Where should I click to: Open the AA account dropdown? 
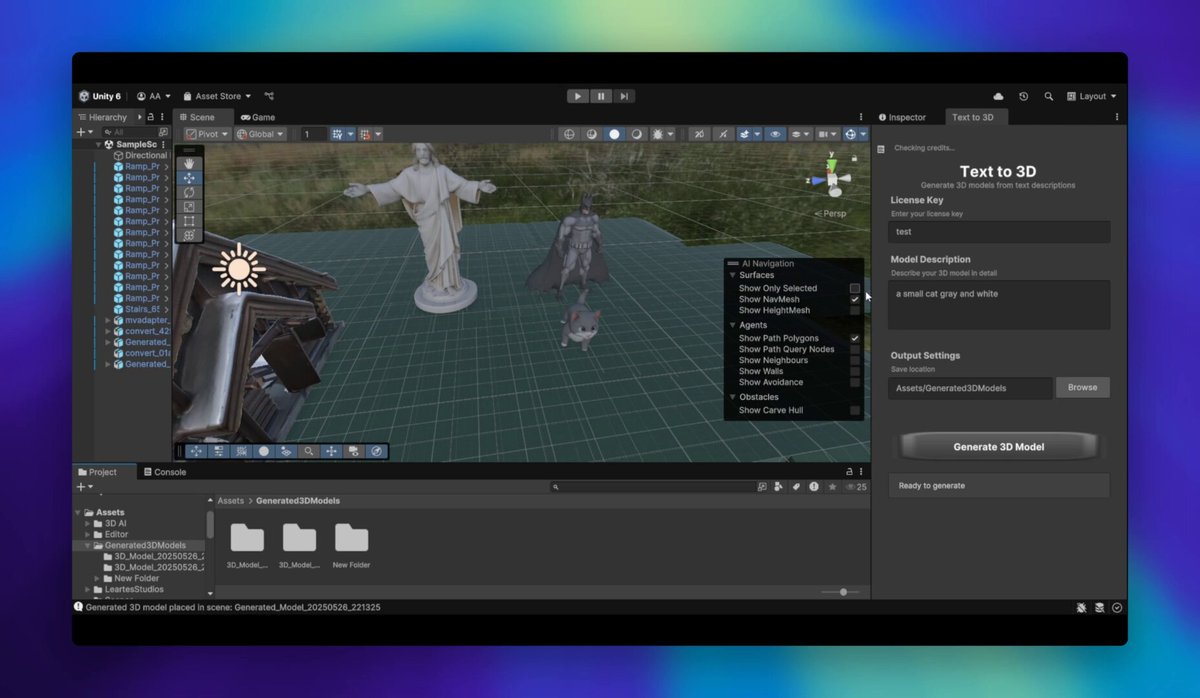(154, 96)
